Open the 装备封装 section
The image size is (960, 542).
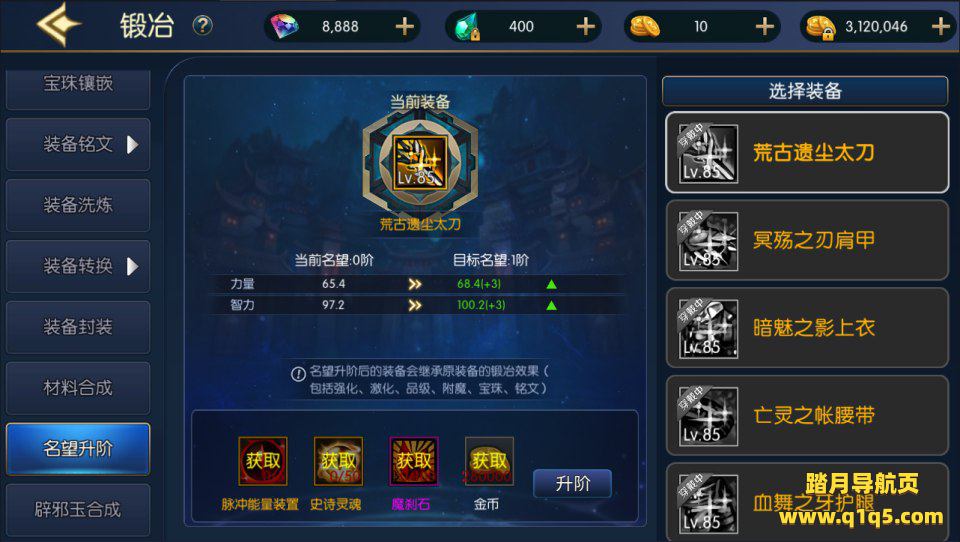coord(78,327)
